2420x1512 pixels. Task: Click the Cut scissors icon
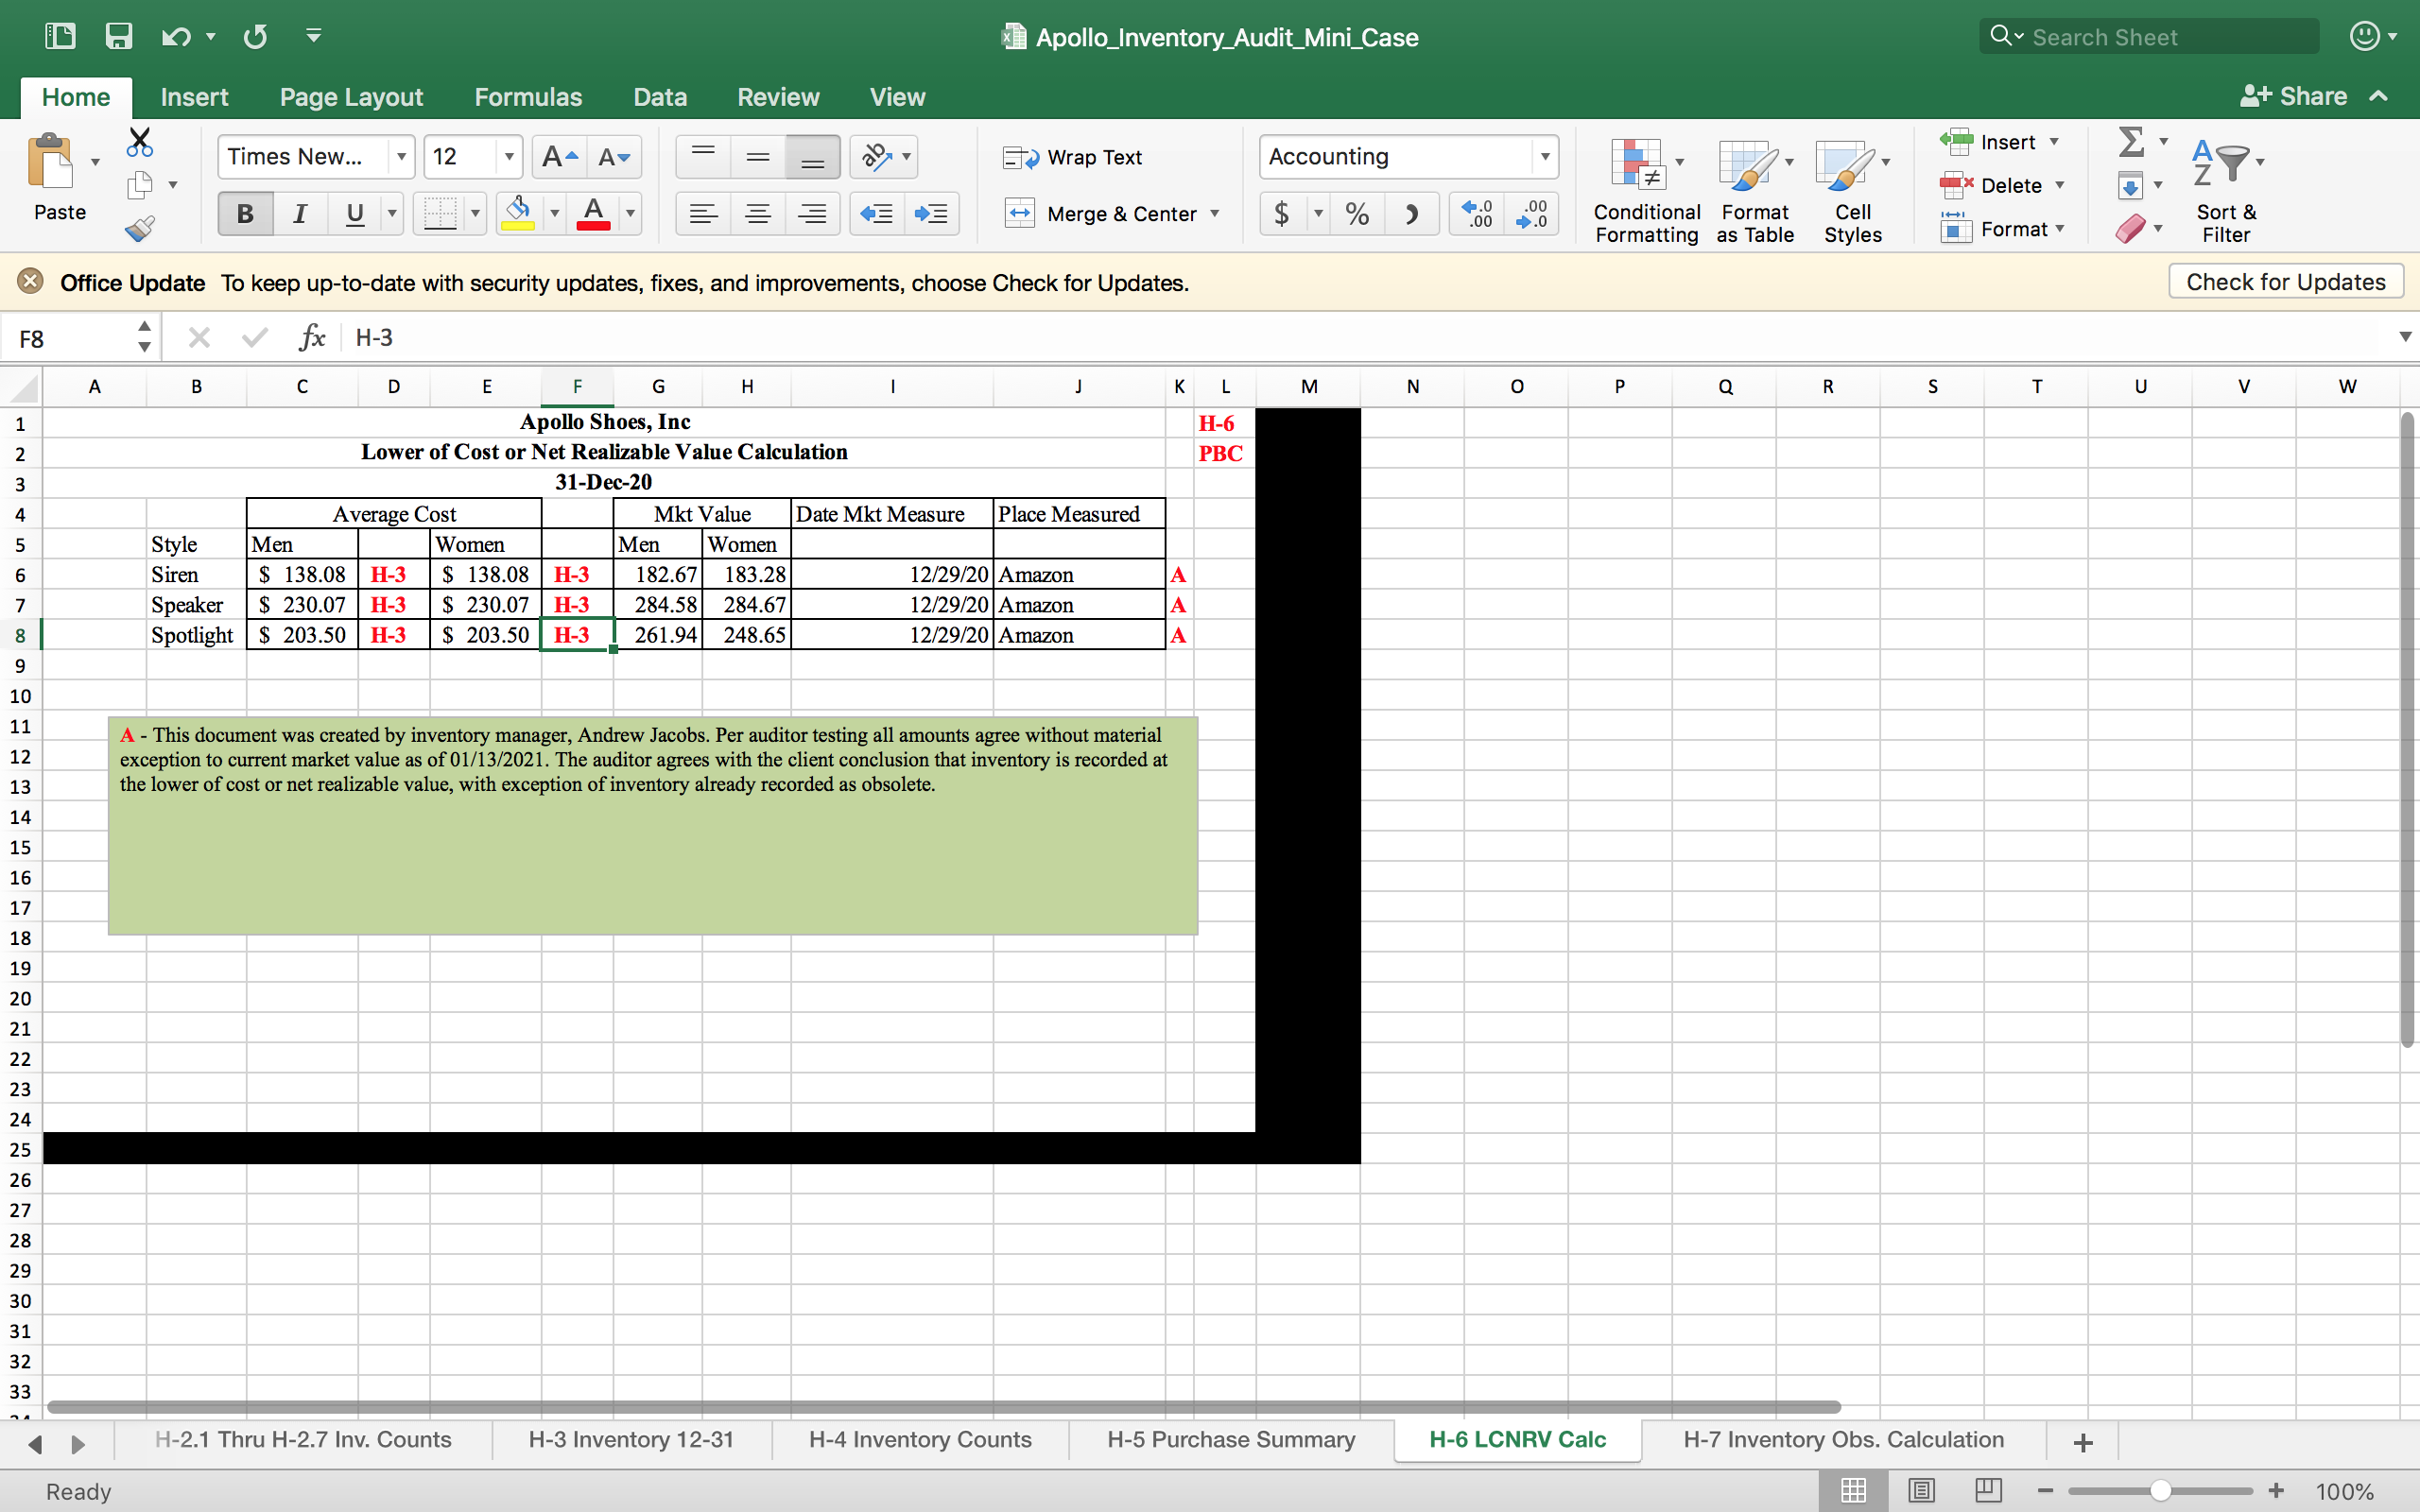(140, 142)
